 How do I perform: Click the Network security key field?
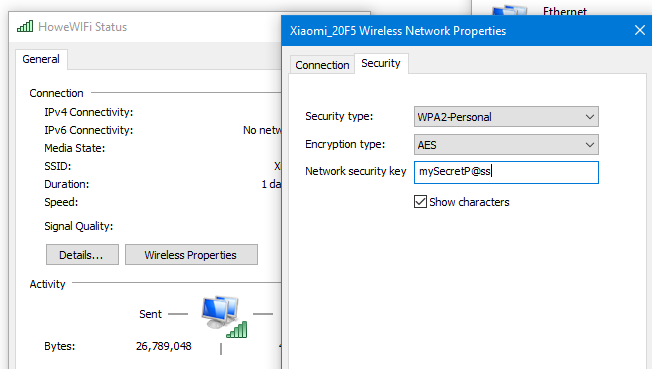coord(506,172)
